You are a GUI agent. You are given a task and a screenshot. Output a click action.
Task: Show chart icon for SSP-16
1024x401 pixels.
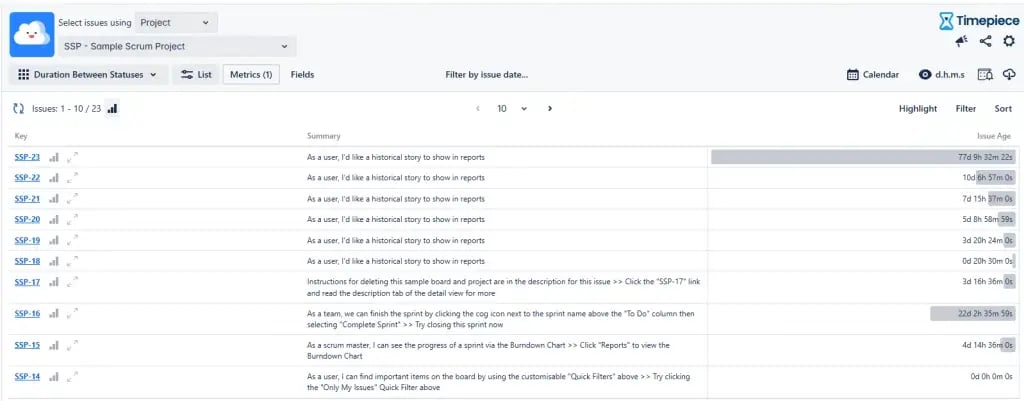tap(54, 314)
